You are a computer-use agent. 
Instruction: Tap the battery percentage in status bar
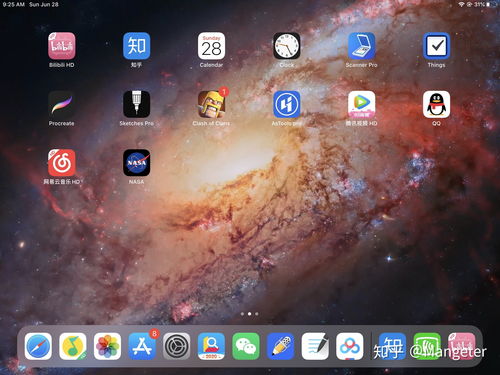(479, 4)
